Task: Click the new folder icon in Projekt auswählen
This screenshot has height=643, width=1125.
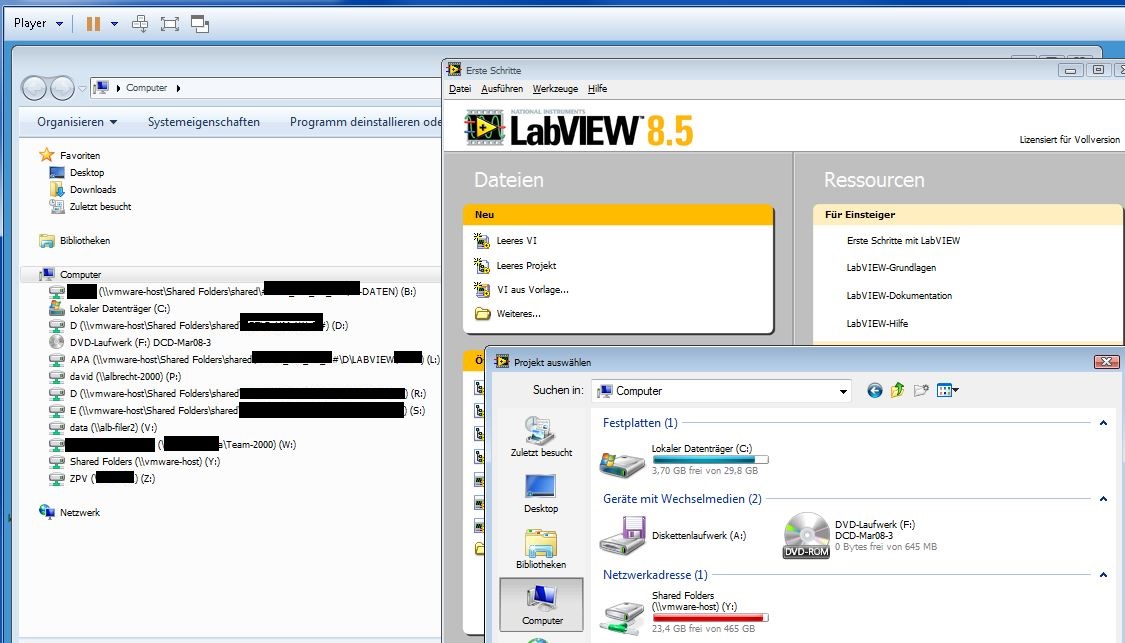Action: [x=921, y=390]
